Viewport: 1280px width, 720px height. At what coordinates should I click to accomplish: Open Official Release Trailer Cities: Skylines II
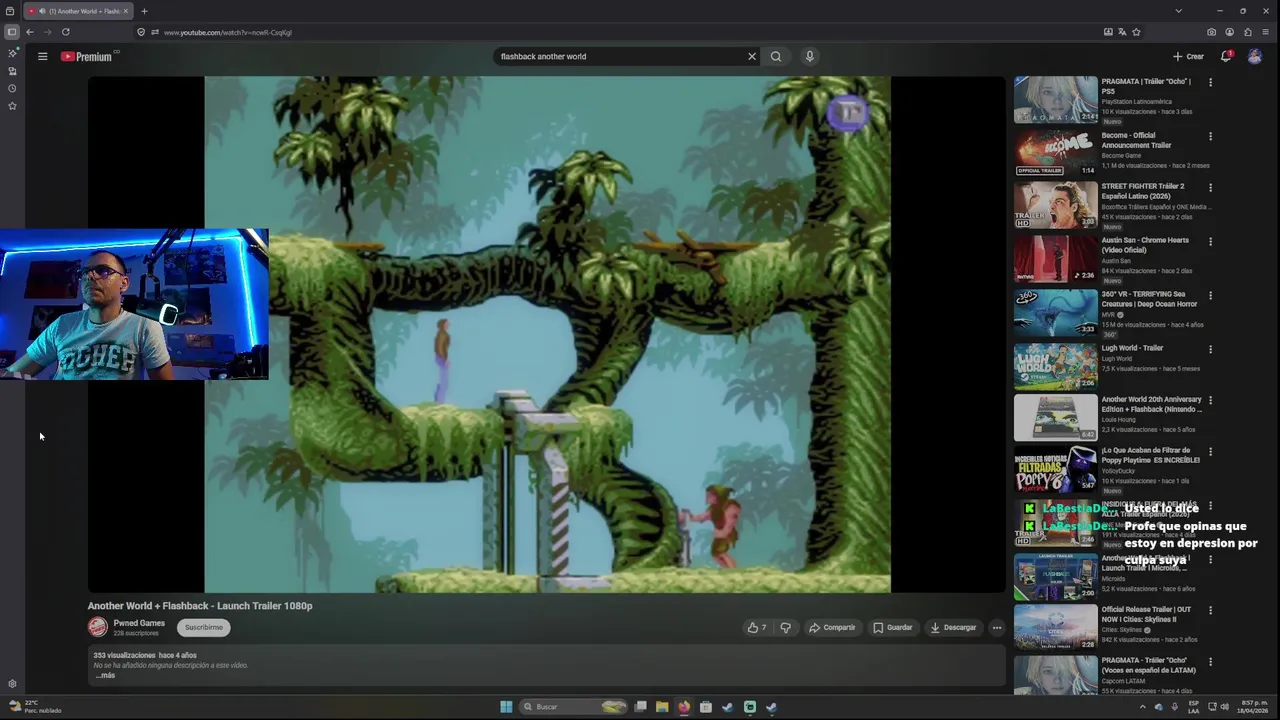tap(1055, 626)
